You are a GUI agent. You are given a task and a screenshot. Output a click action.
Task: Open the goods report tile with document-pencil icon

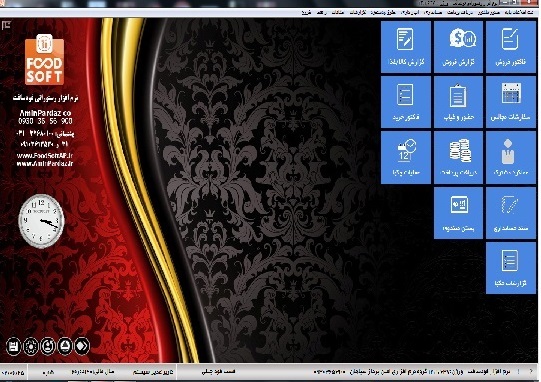coord(406,47)
